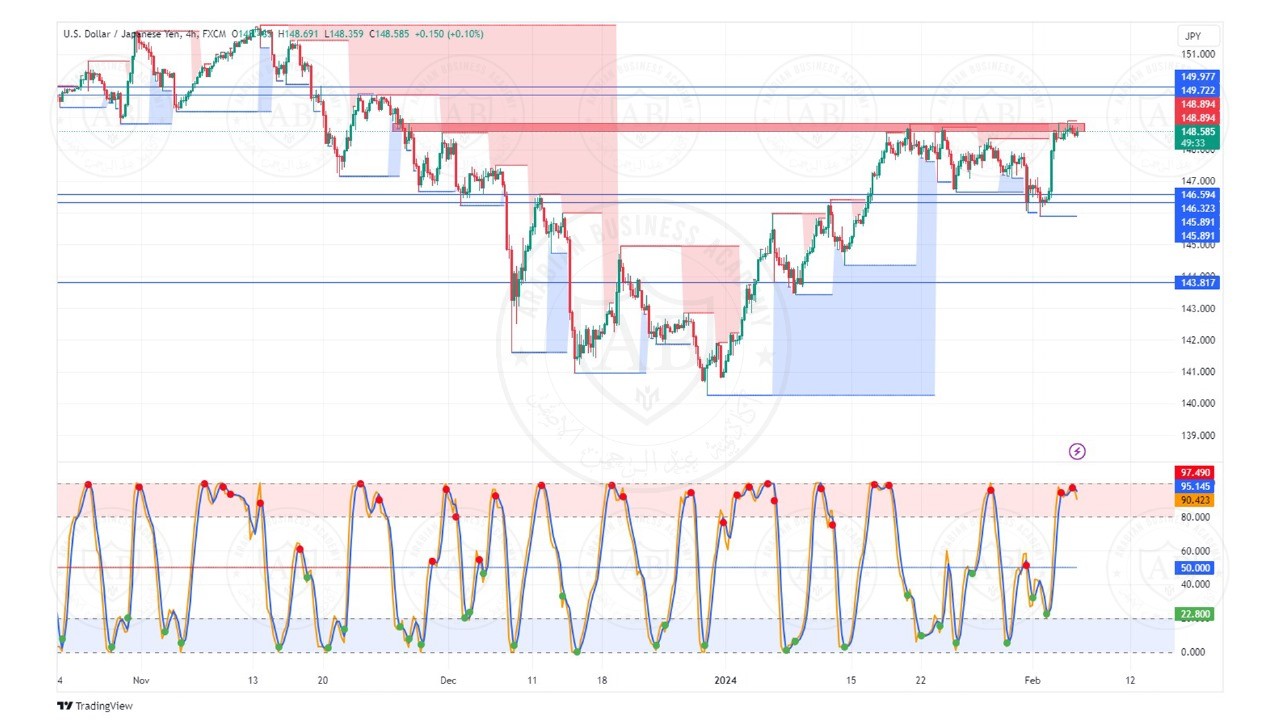The image size is (1280, 720).
Task: Click the 80.000 oscillator scale label
Action: click(x=1195, y=517)
